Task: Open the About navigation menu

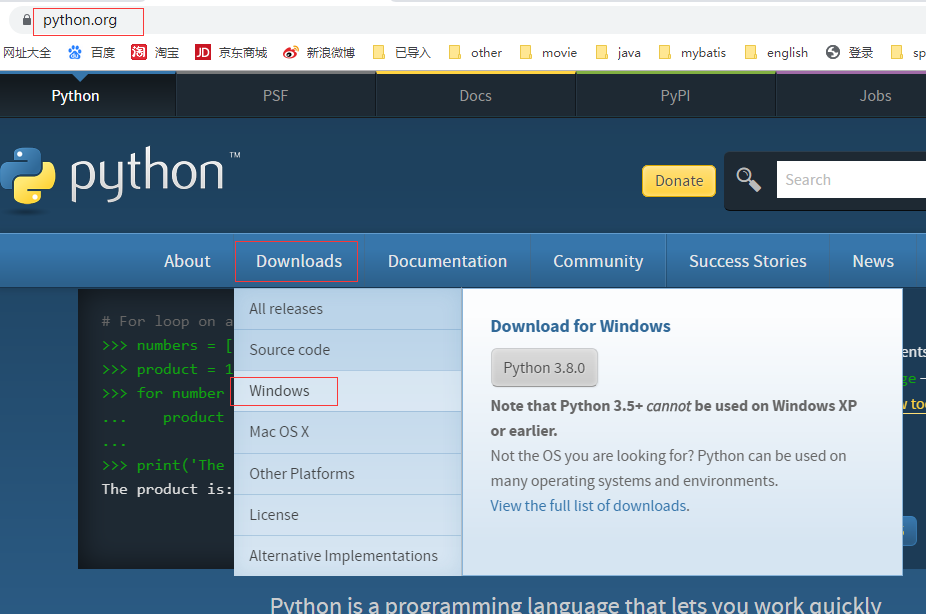Action: pos(187,261)
